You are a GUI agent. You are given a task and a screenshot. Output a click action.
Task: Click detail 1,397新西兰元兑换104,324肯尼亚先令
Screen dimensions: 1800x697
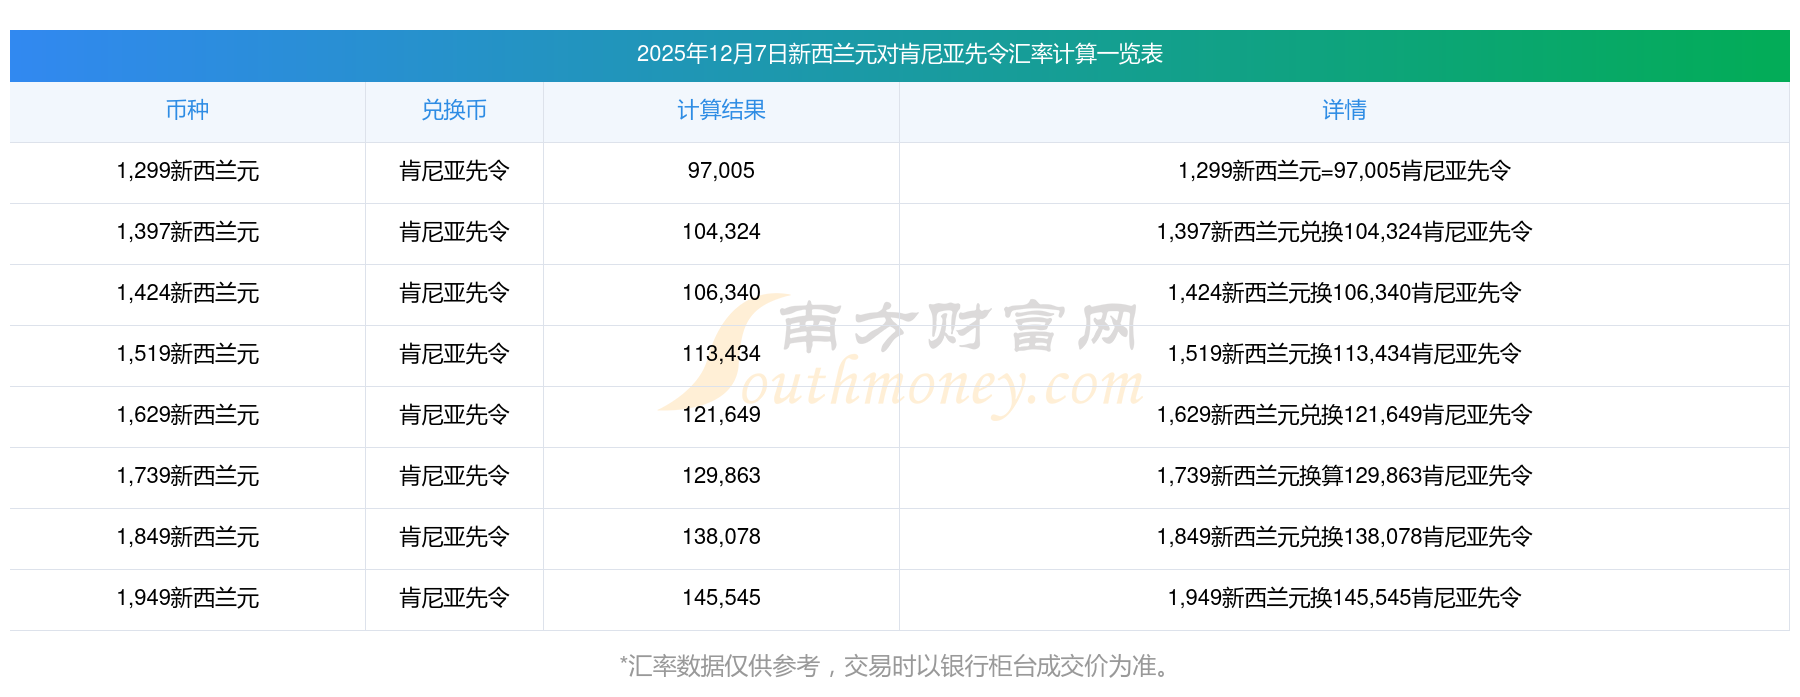[1344, 232]
